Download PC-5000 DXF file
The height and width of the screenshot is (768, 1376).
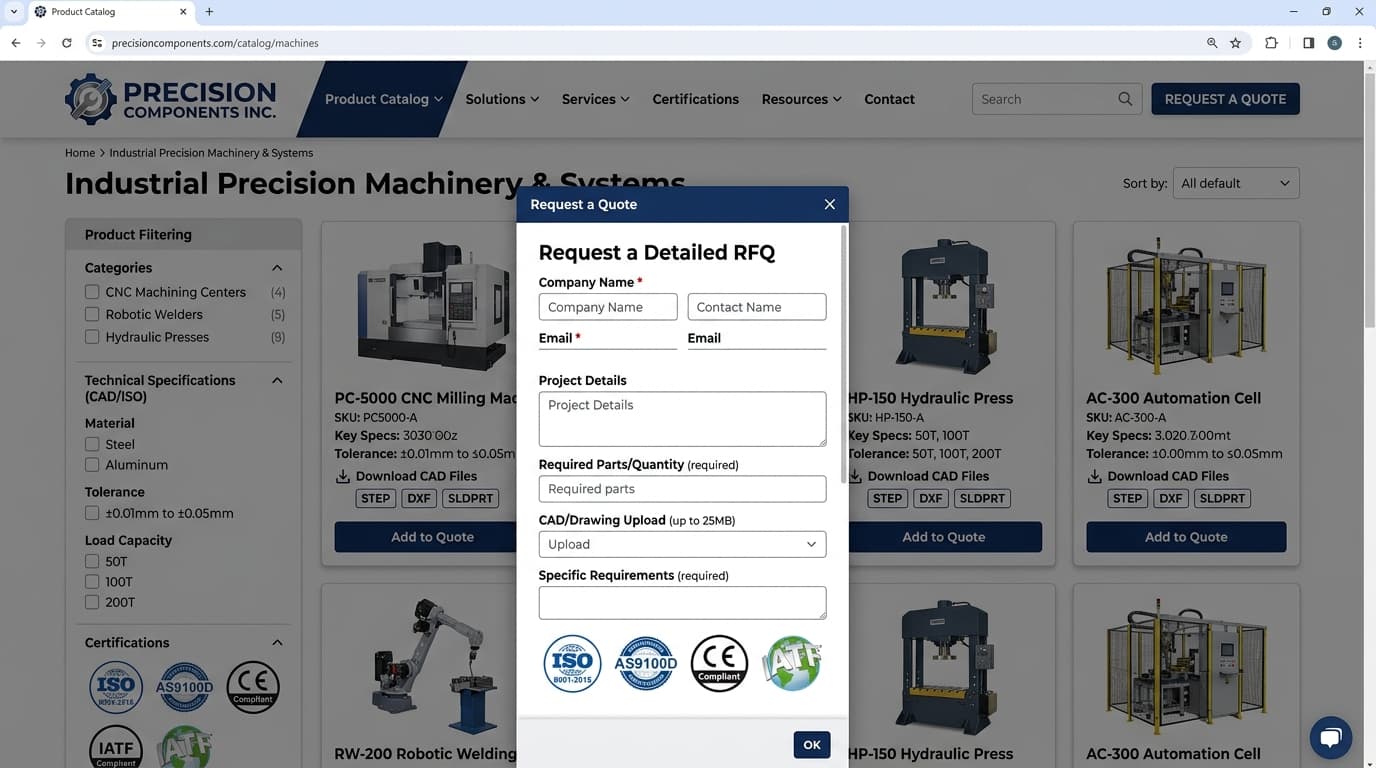pyautogui.click(x=418, y=498)
